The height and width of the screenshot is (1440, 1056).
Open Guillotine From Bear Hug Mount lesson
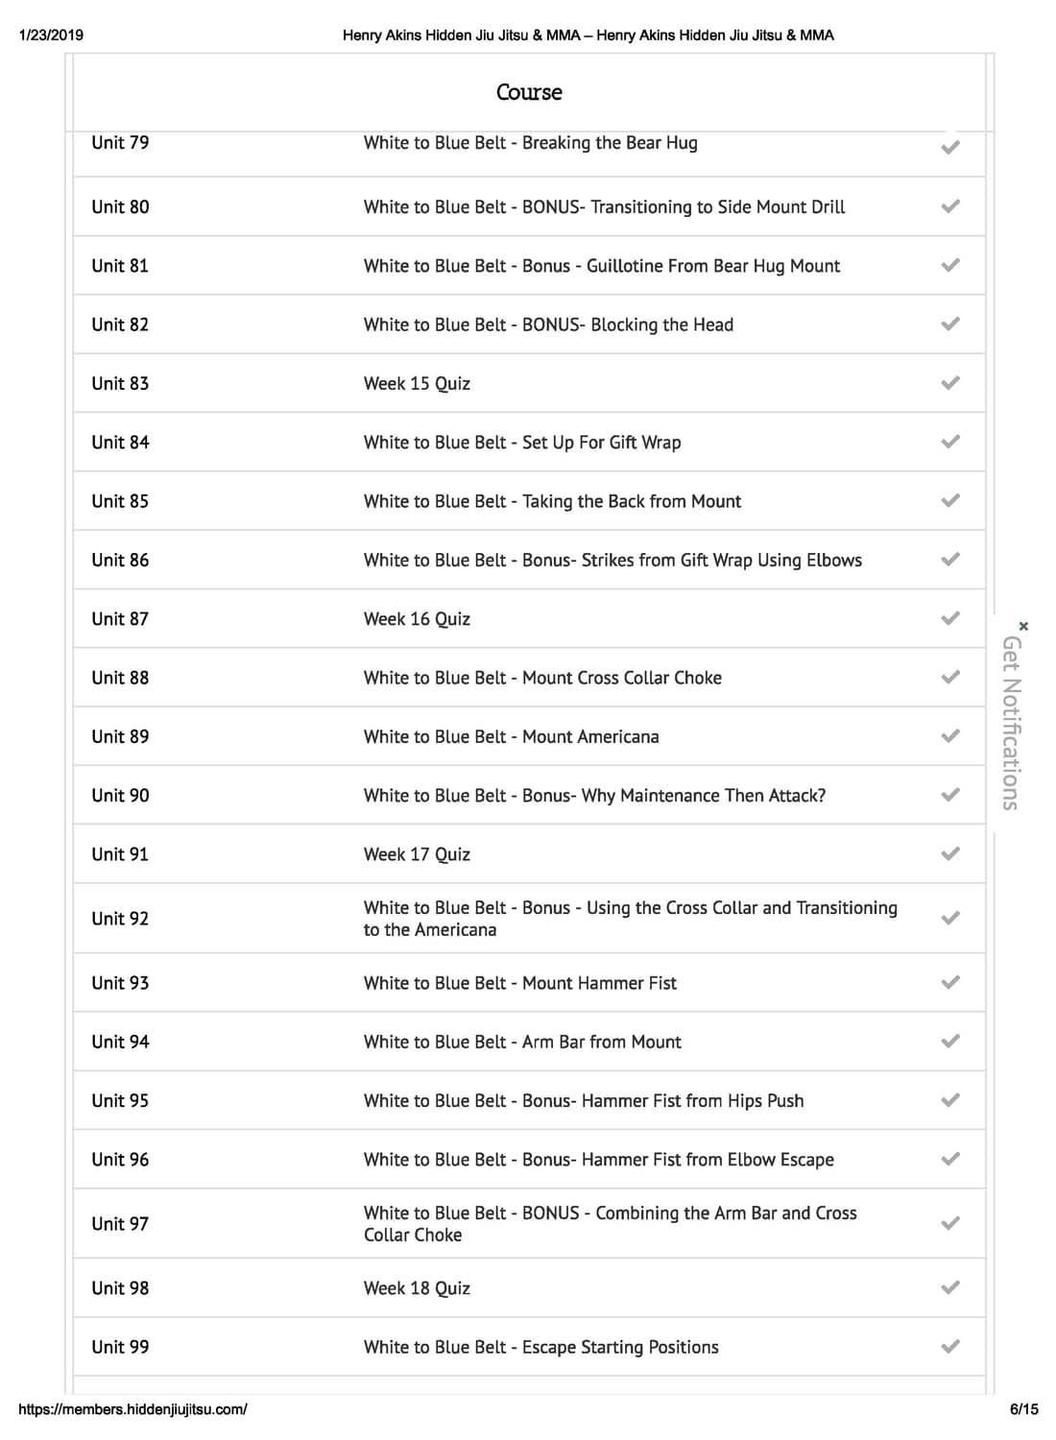601,266
